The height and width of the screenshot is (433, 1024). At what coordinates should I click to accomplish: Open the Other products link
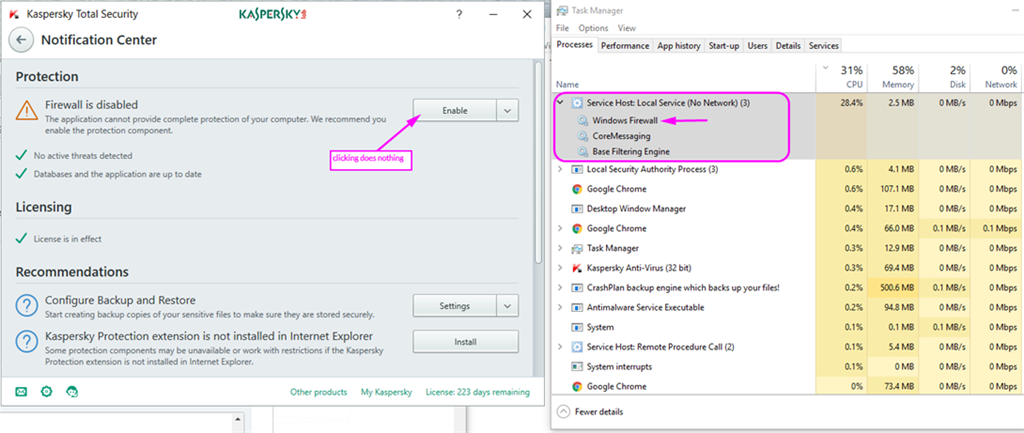(319, 393)
